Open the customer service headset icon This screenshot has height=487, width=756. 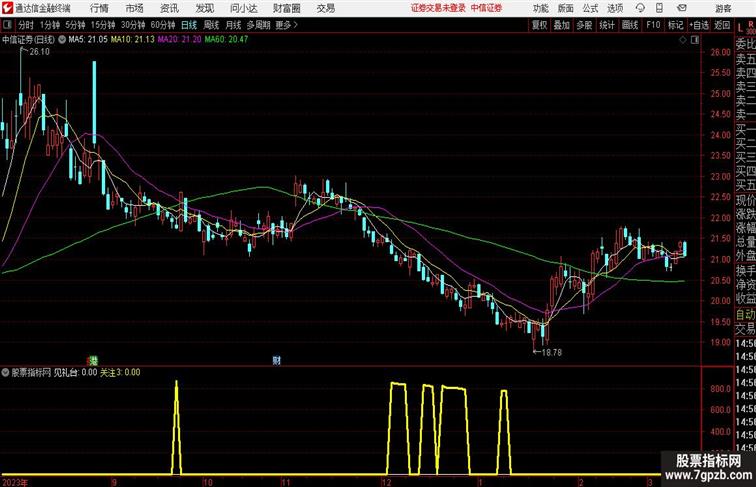[x=640, y=8]
